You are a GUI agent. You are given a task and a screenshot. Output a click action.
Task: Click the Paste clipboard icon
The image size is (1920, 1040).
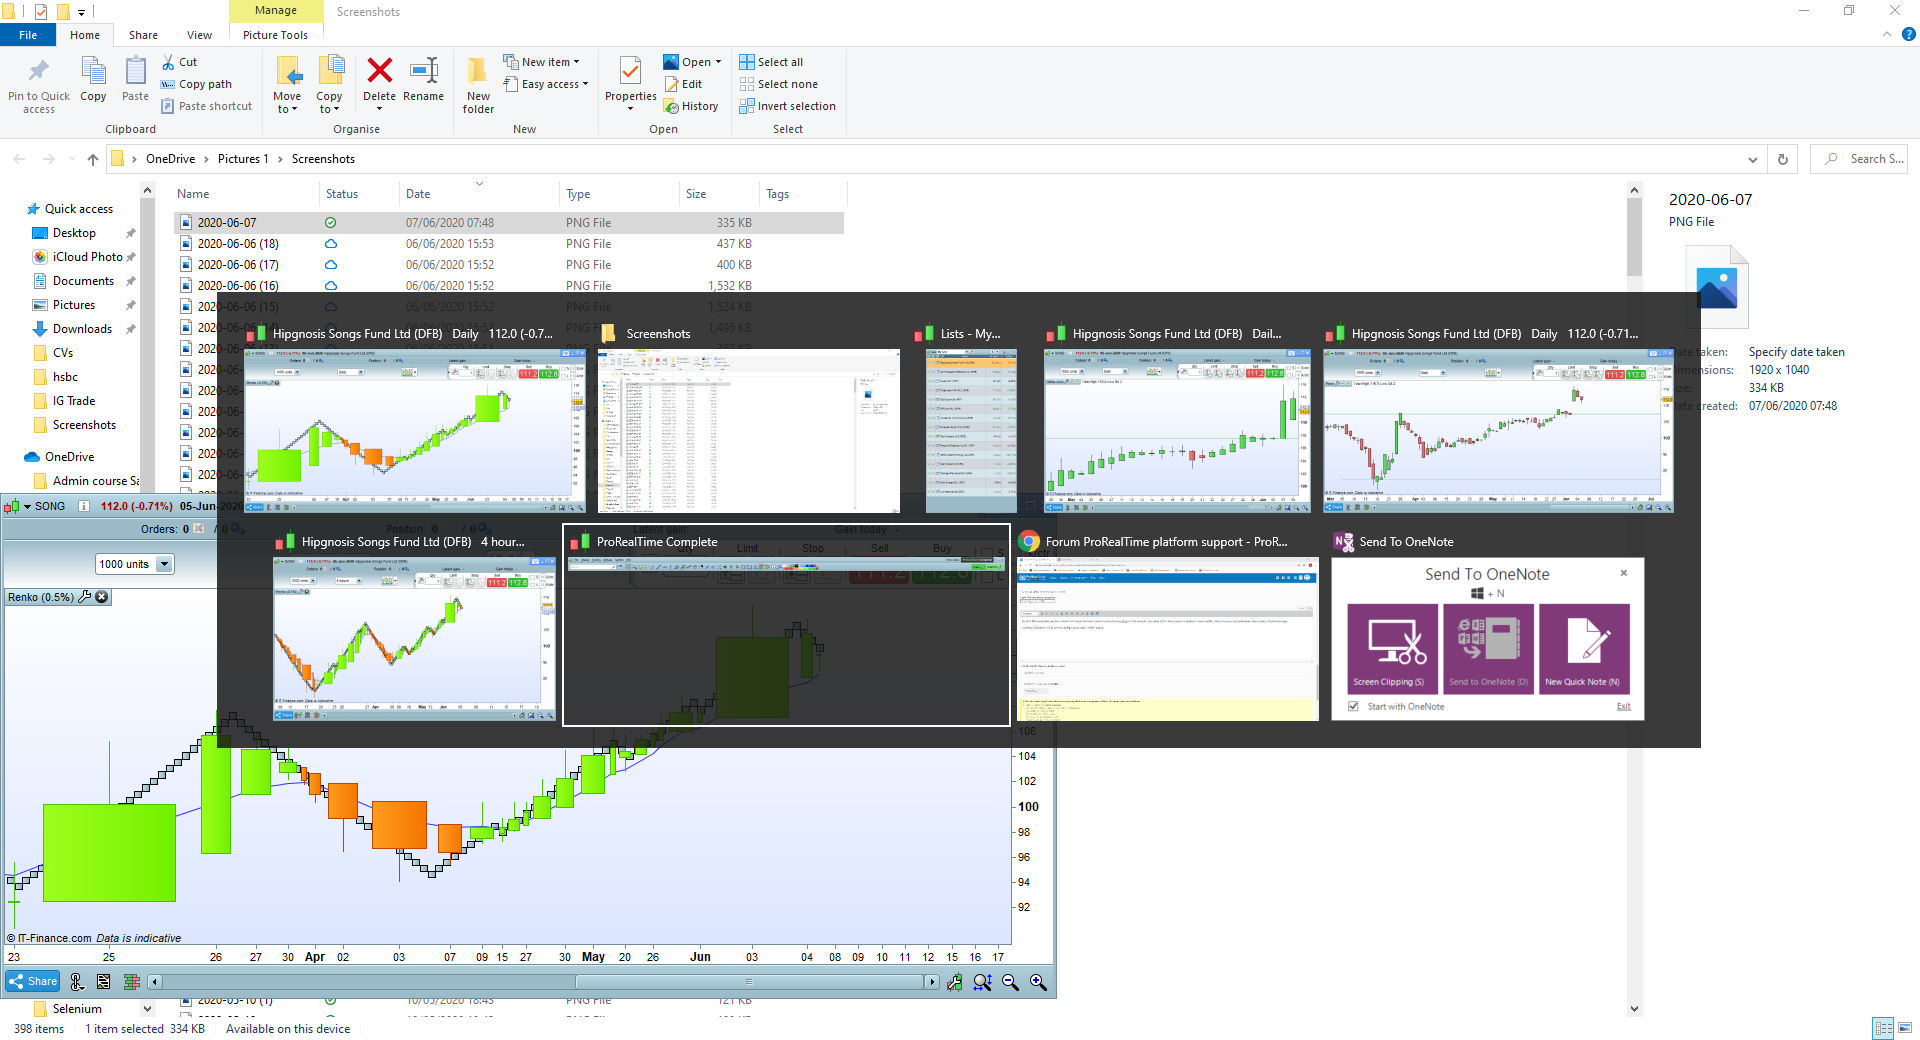point(135,72)
